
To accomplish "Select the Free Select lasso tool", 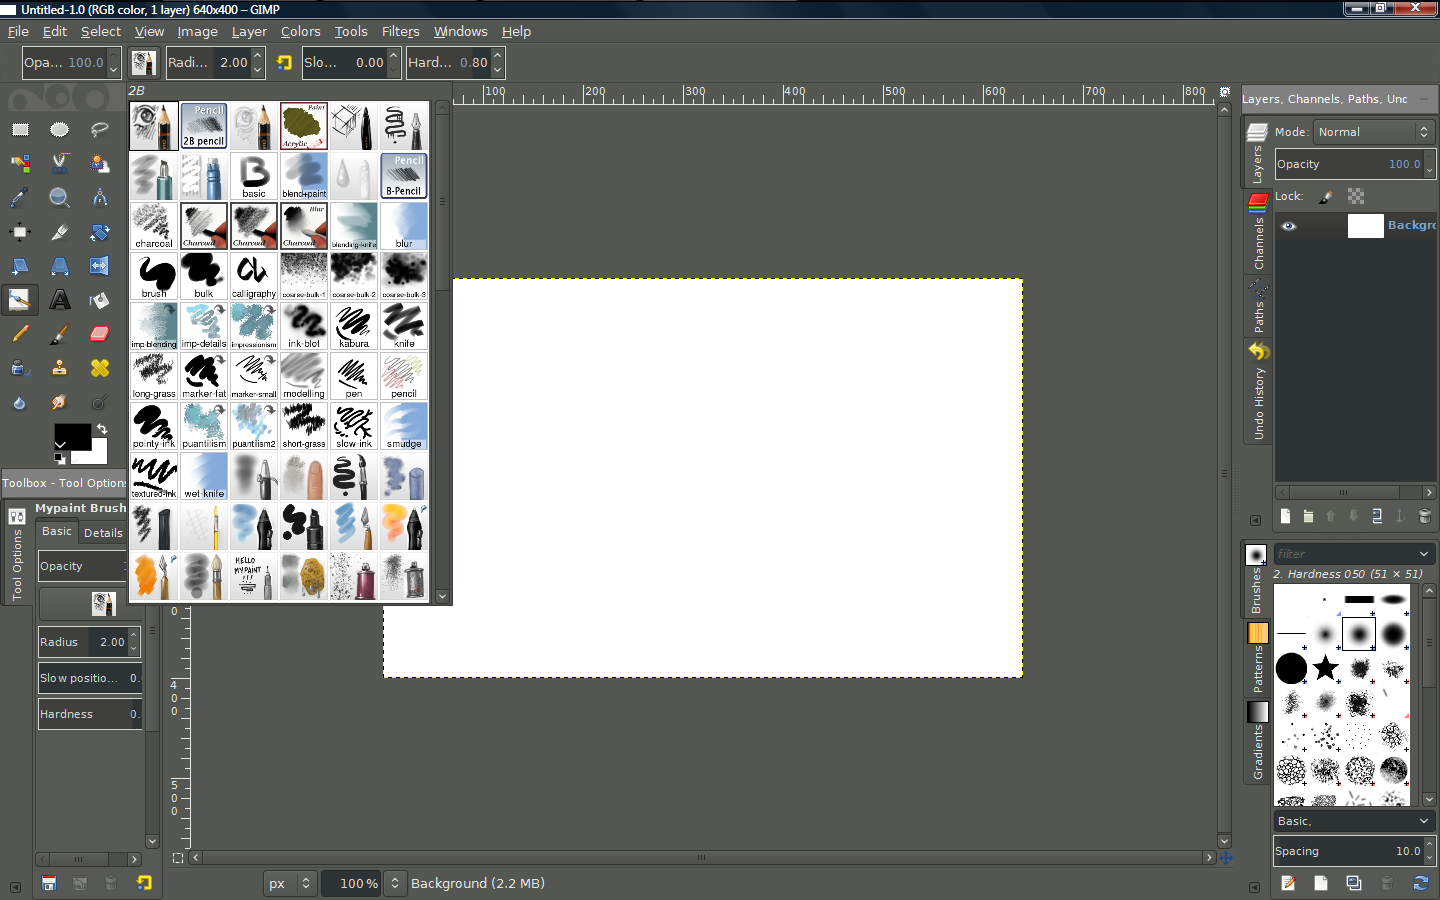I will click(x=100, y=130).
